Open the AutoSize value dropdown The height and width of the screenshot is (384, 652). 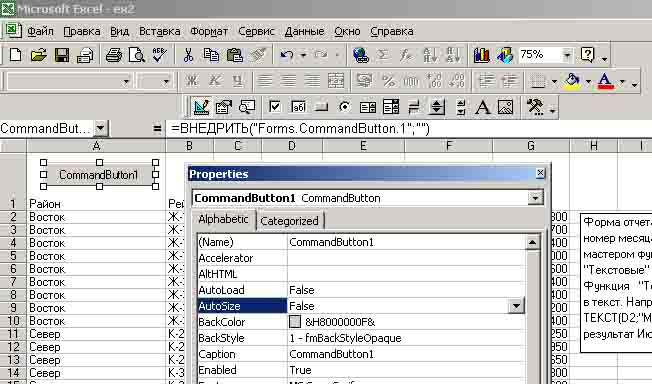point(516,306)
